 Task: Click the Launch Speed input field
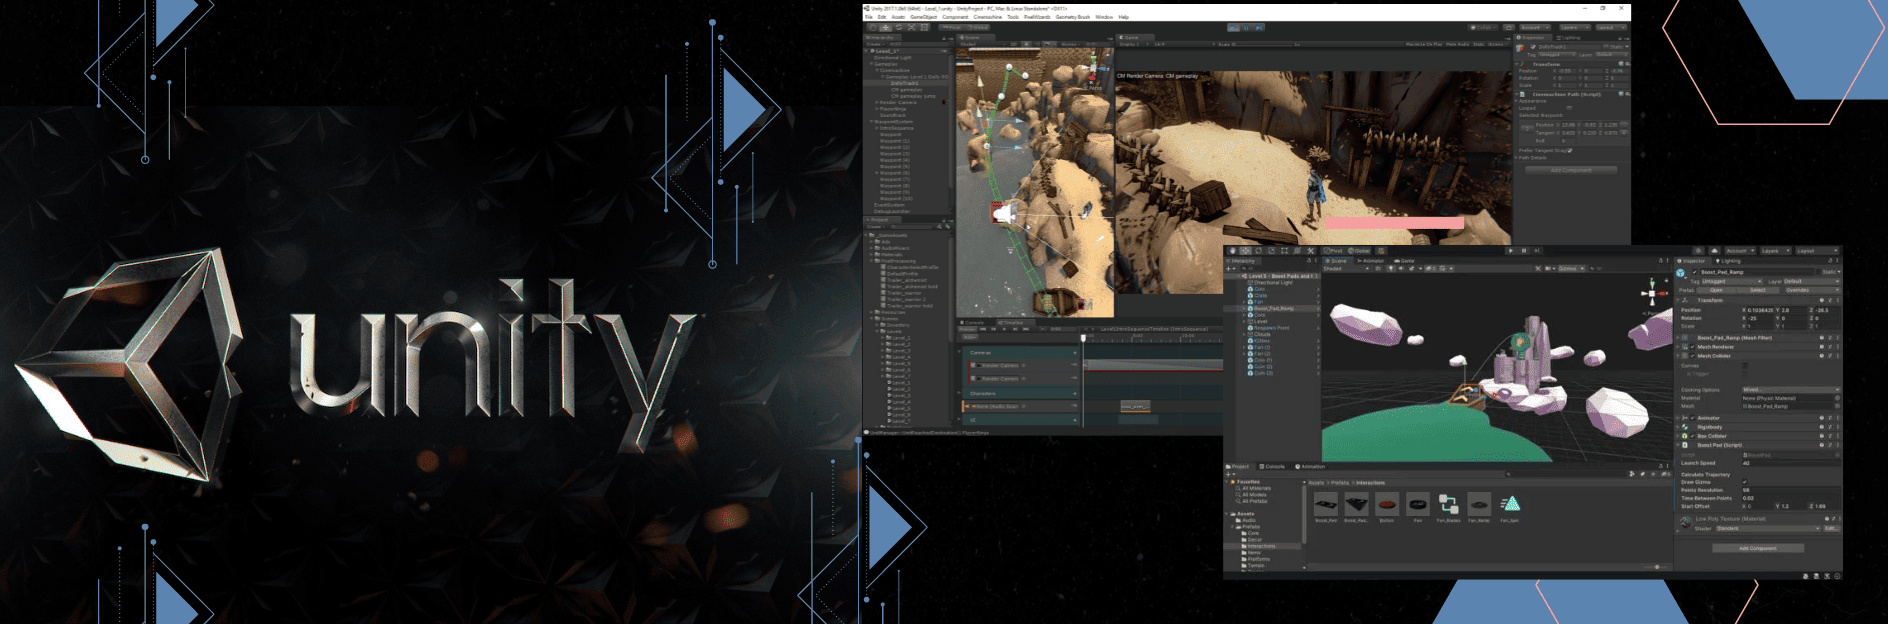pos(1790,463)
